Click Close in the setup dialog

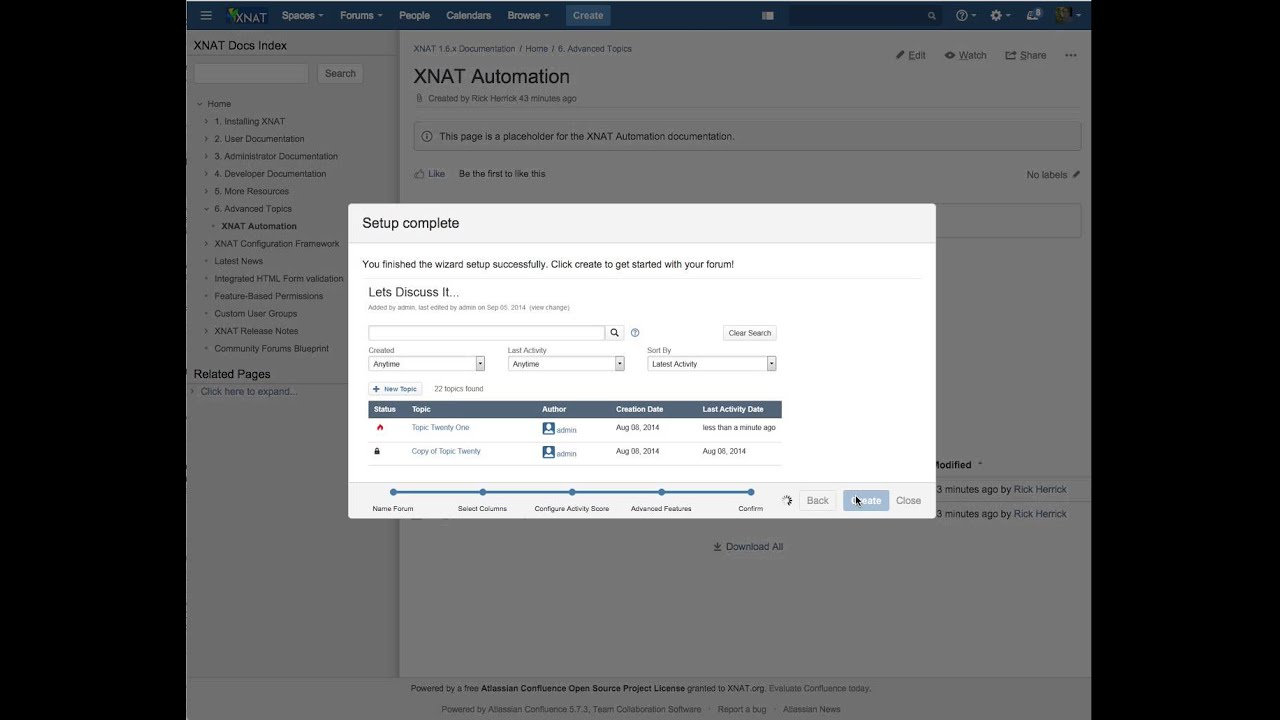908,501
